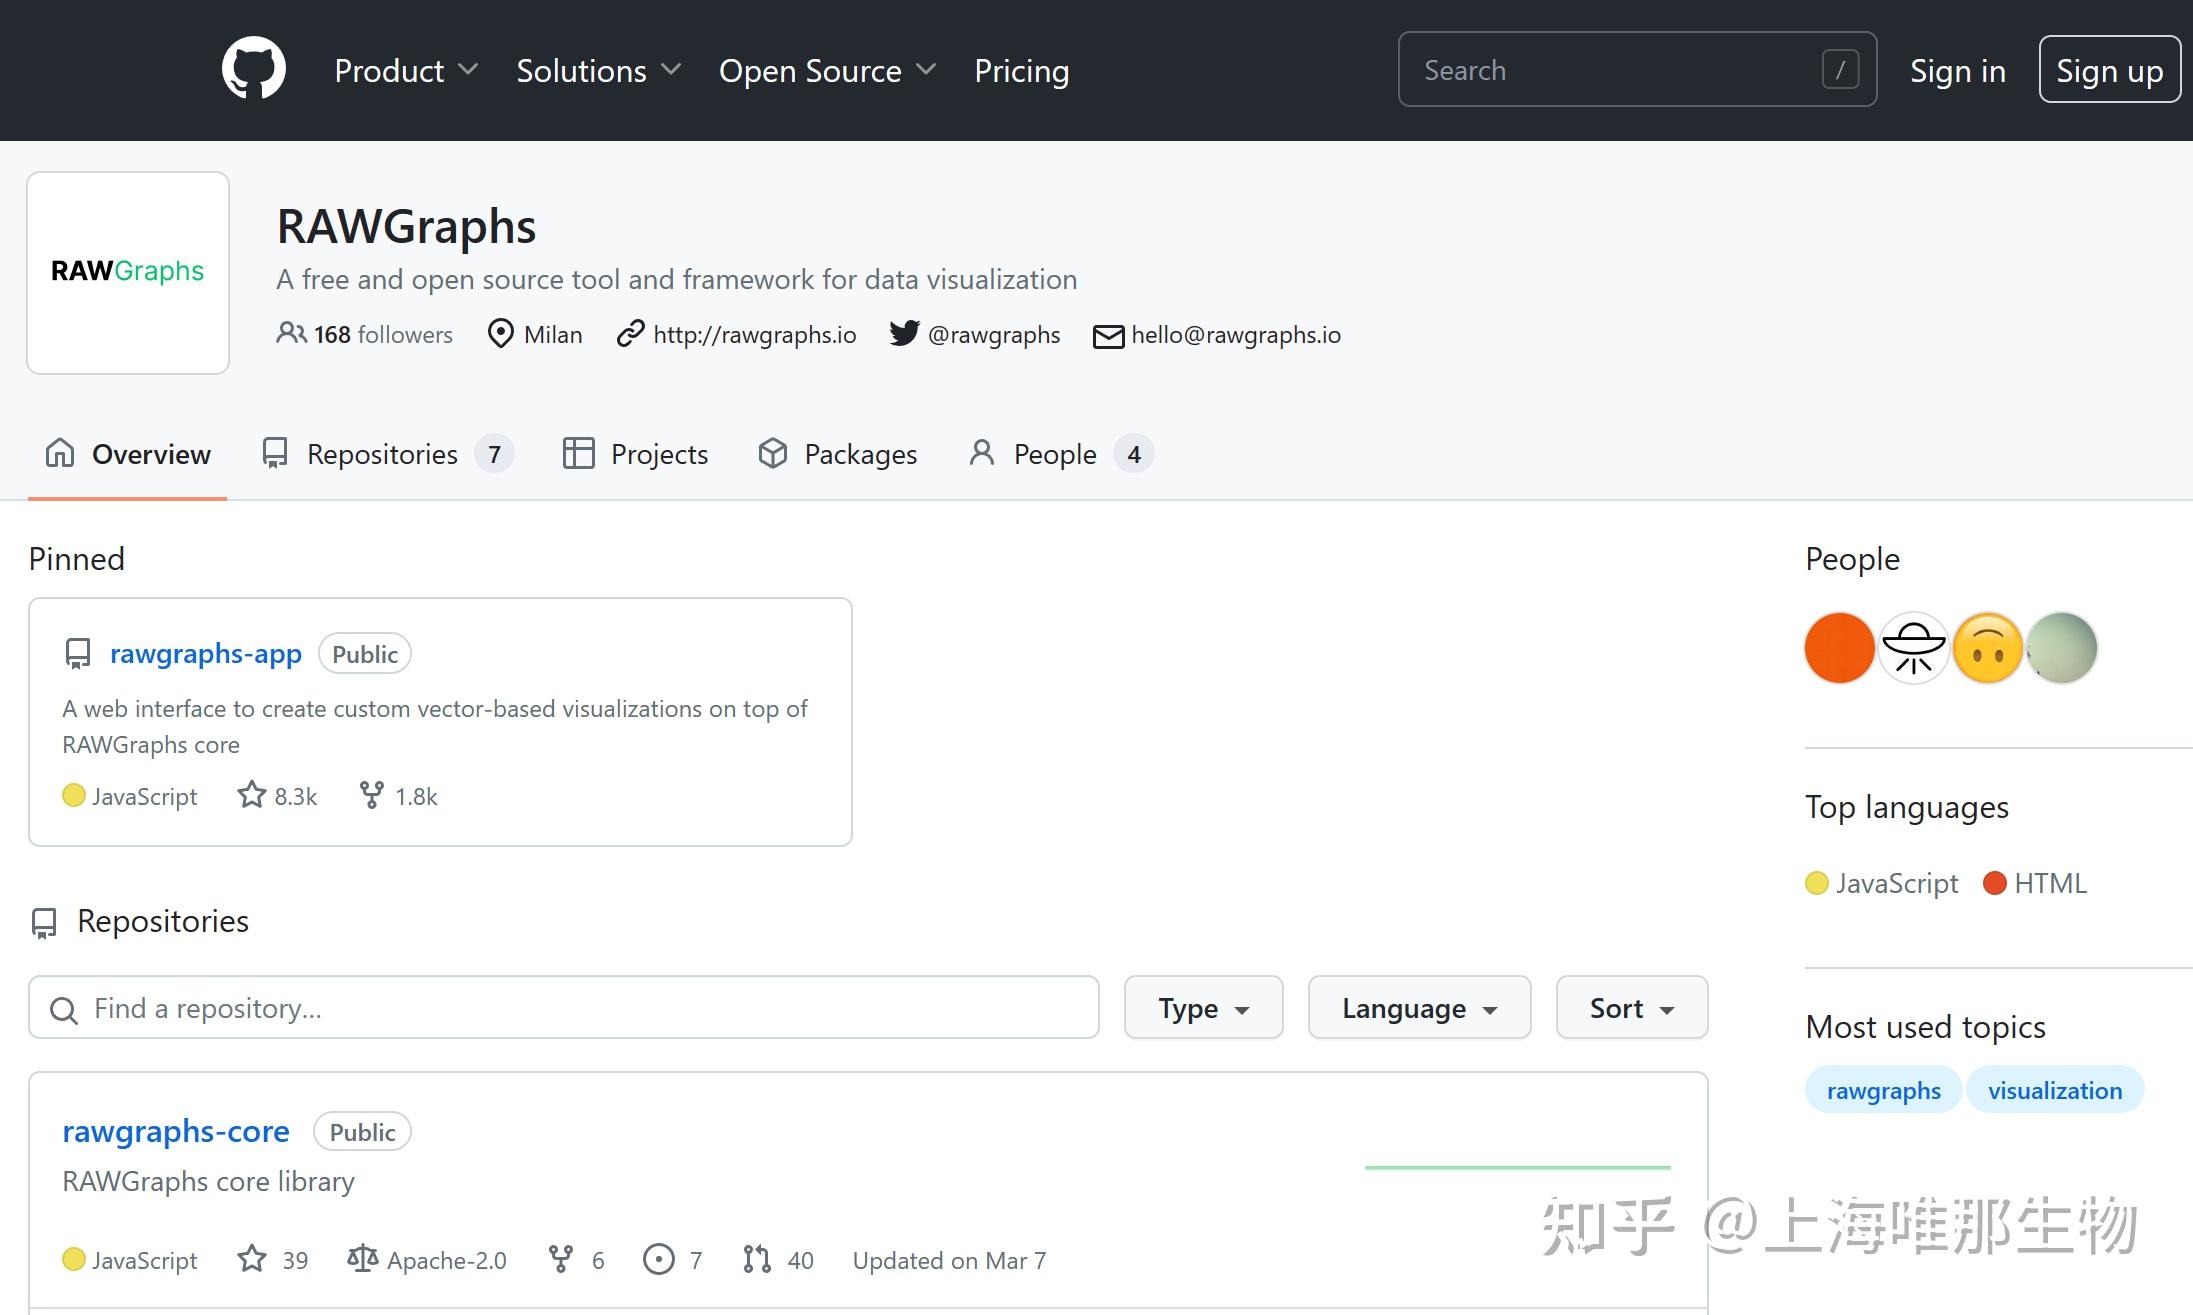Switch to the Repositories tab
2193x1315 pixels.
[382, 453]
